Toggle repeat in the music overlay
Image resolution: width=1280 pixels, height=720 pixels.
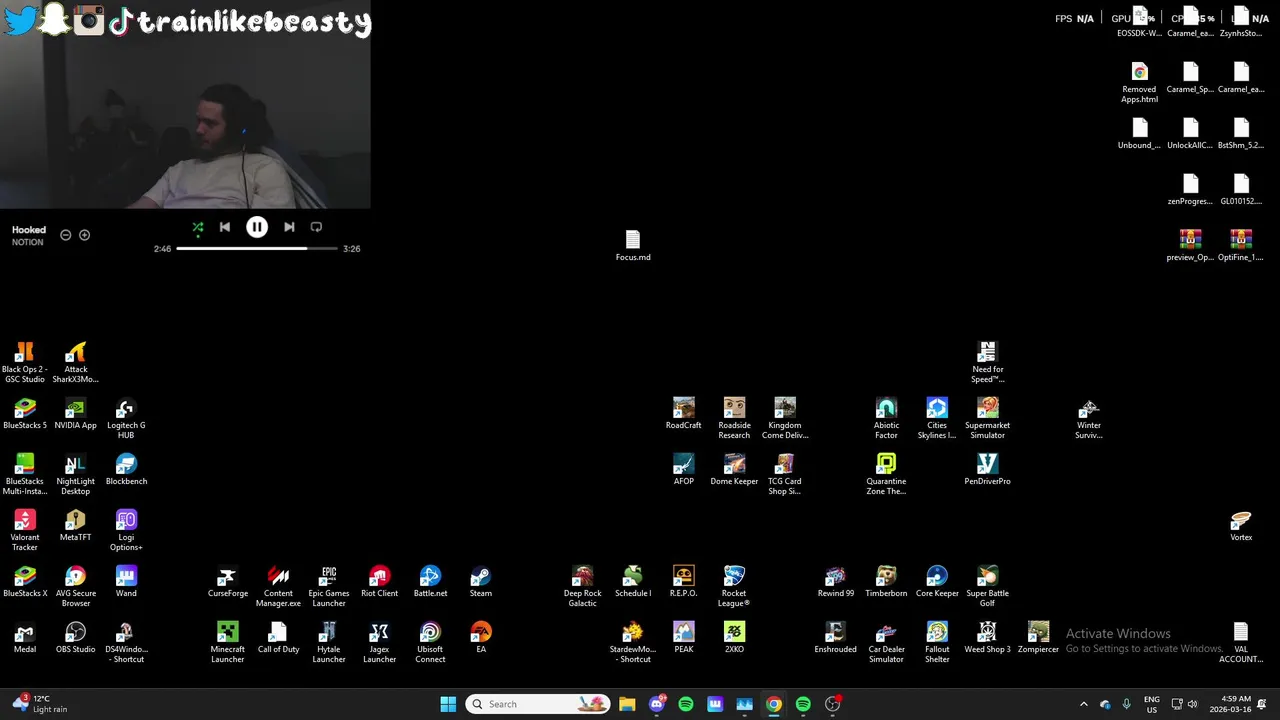coord(316,227)
